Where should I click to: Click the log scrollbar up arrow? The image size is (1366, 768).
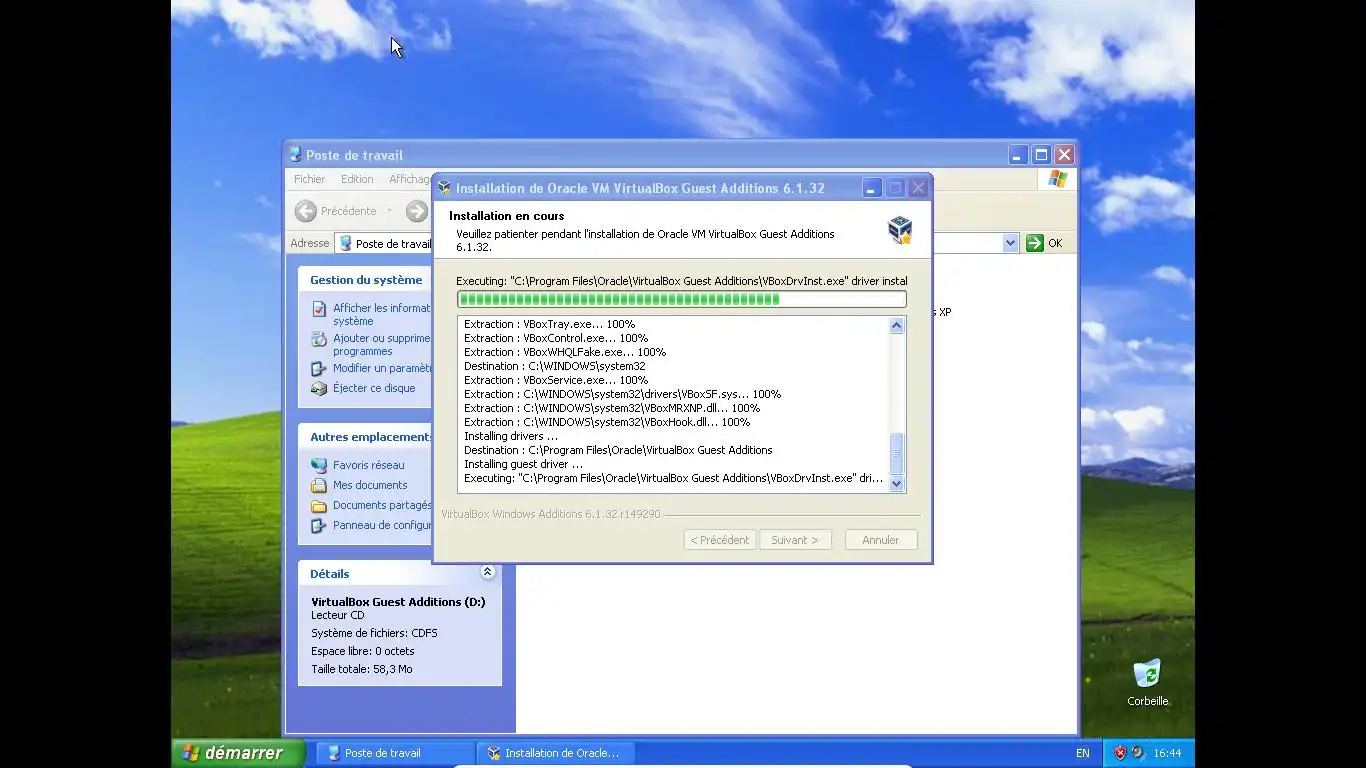(896, 325)
